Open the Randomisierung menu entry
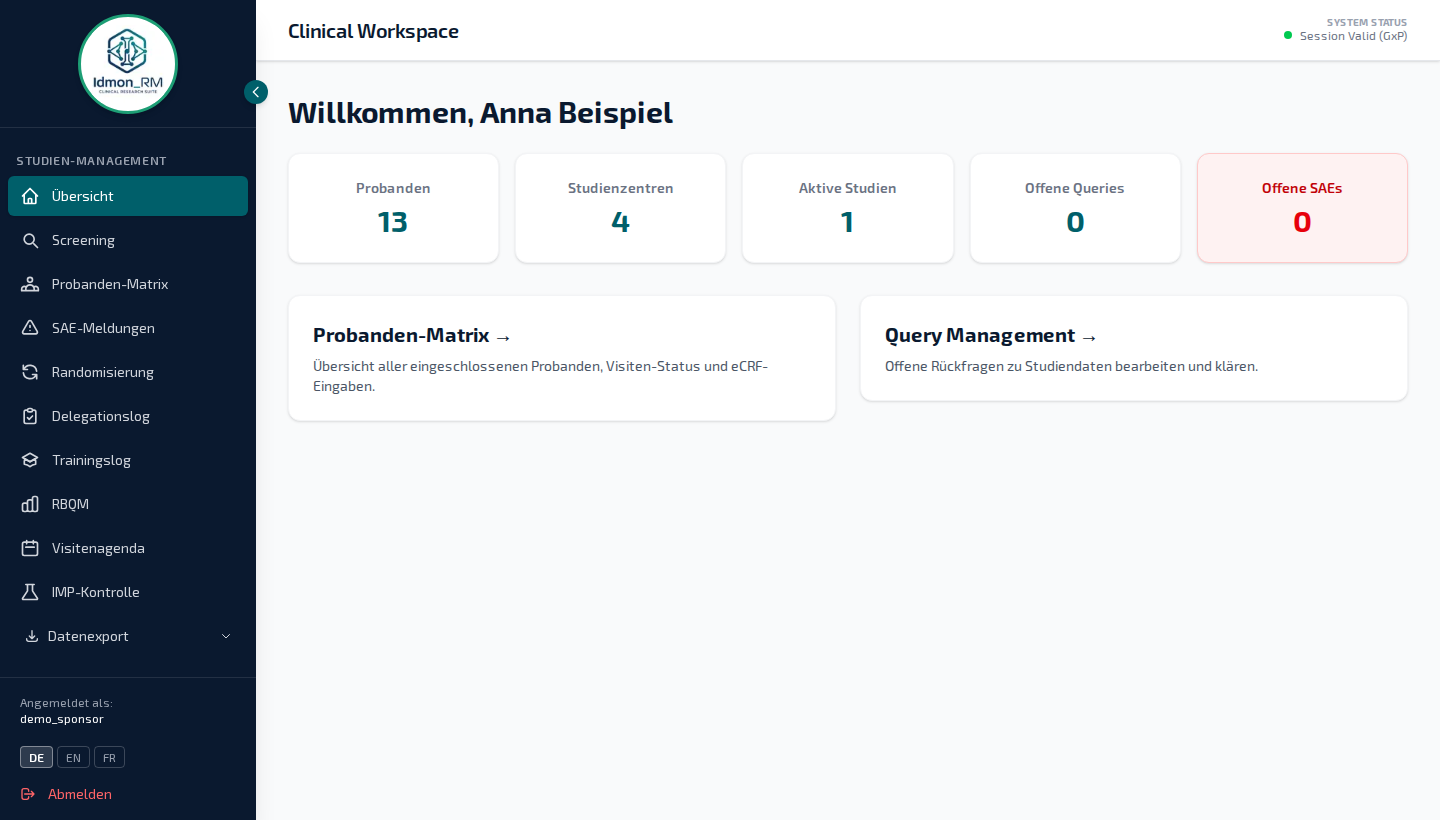Screen dimensions: 1440x820 tap(128, 372)
